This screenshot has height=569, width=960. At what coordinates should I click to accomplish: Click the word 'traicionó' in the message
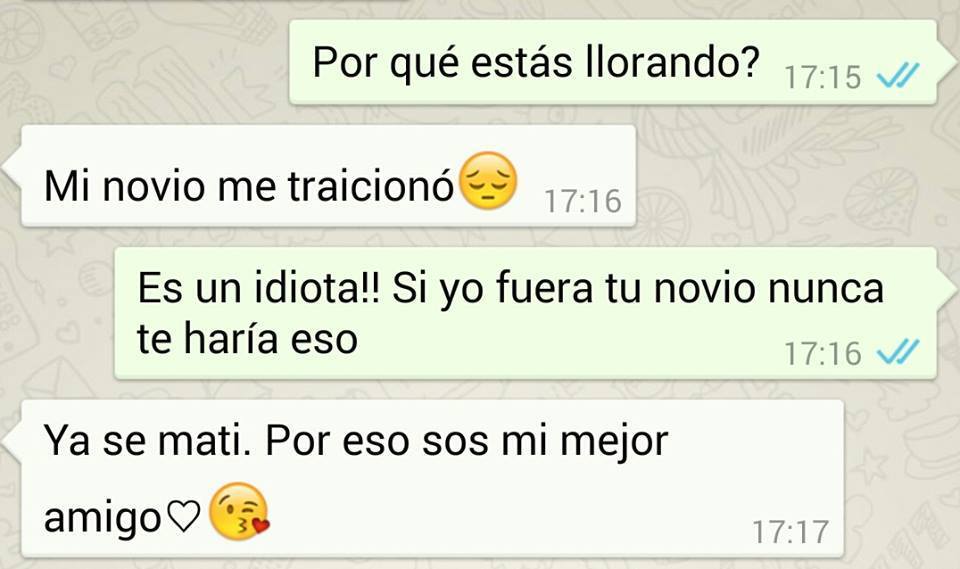[370, 186]
